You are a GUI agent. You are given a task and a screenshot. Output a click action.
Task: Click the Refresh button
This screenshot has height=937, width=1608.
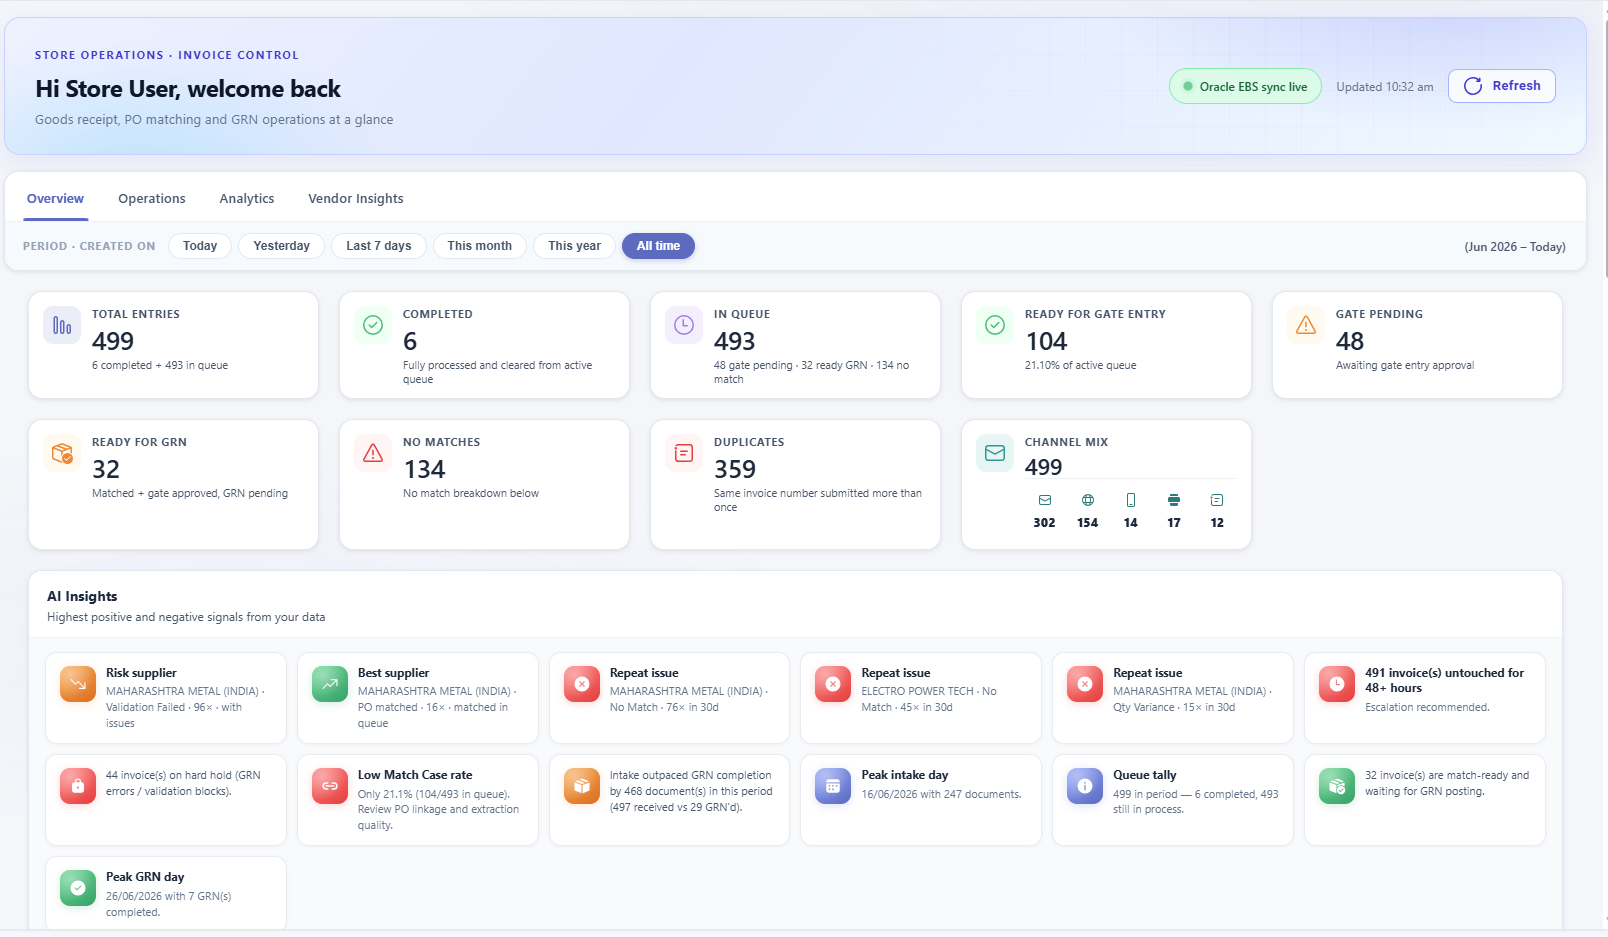click(x=1502, y=86)
